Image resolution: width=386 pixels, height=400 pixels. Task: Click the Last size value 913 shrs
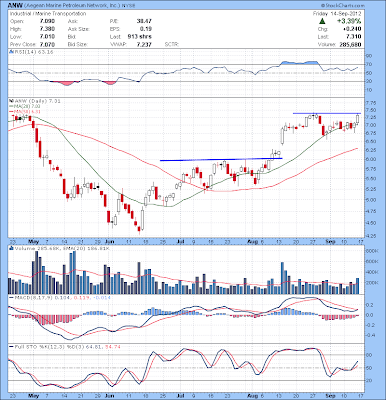pos(140,36)
